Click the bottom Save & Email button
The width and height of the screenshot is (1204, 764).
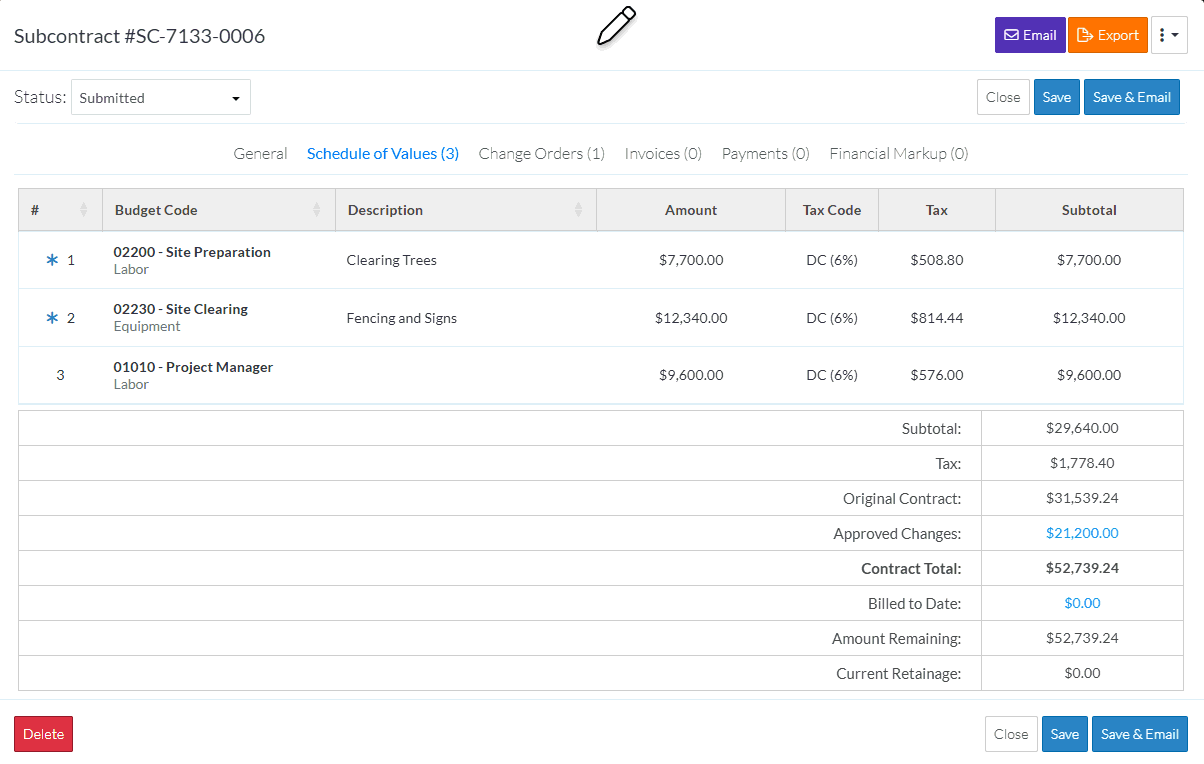[1140, 734]
